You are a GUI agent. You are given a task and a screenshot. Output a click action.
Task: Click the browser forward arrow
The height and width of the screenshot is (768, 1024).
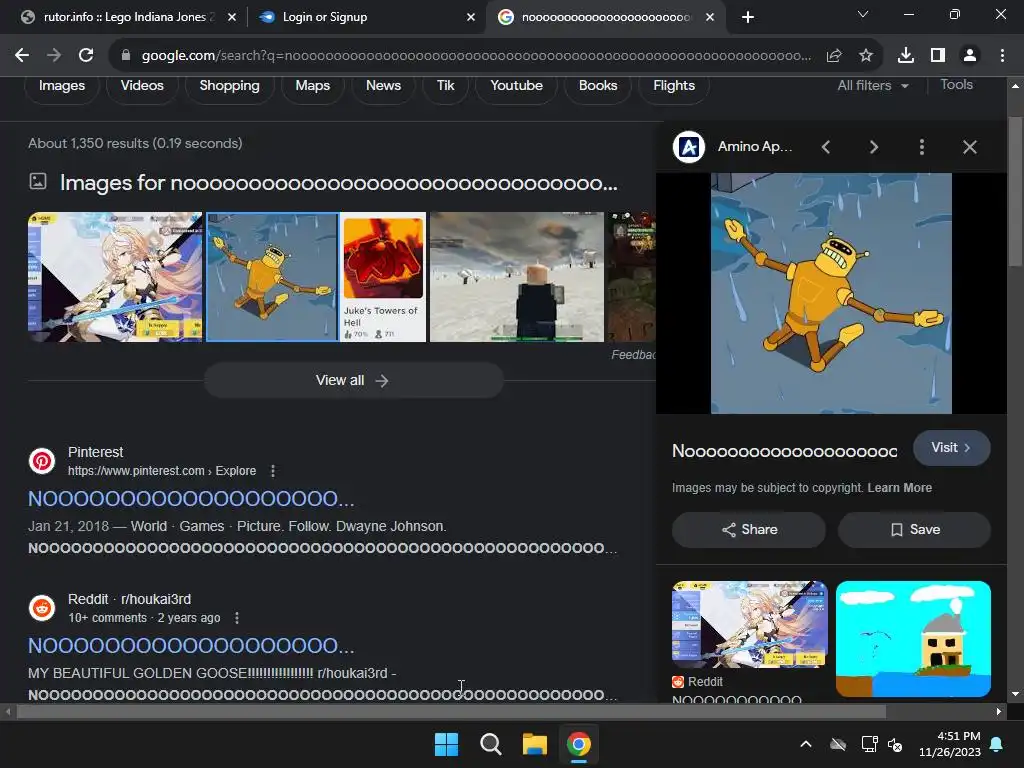pyautogui.click(x=54, y=56)
